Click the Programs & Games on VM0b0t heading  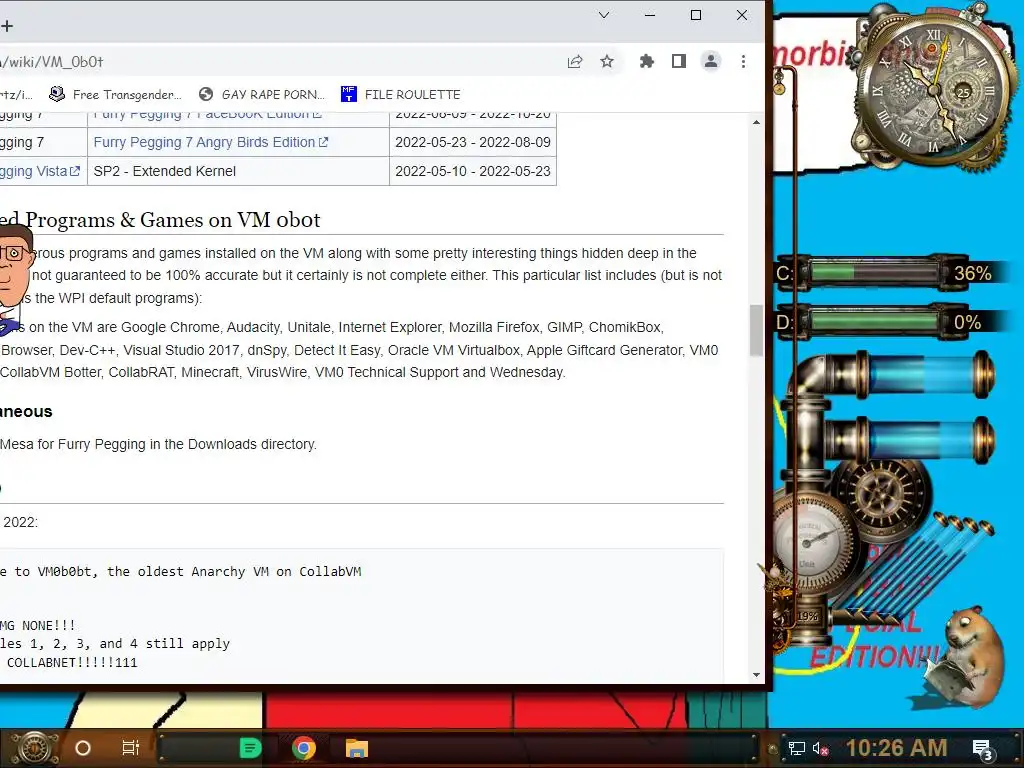coord(160,220)
